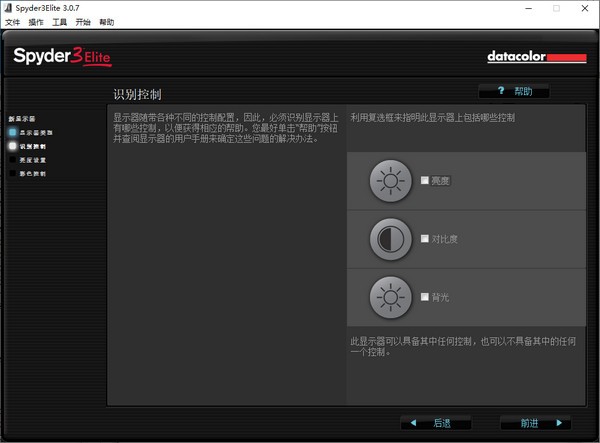Enable the 对比度 checkbox
Viewport: 600px width, 443px height.
pyautogui.click(x=424, y=239)
